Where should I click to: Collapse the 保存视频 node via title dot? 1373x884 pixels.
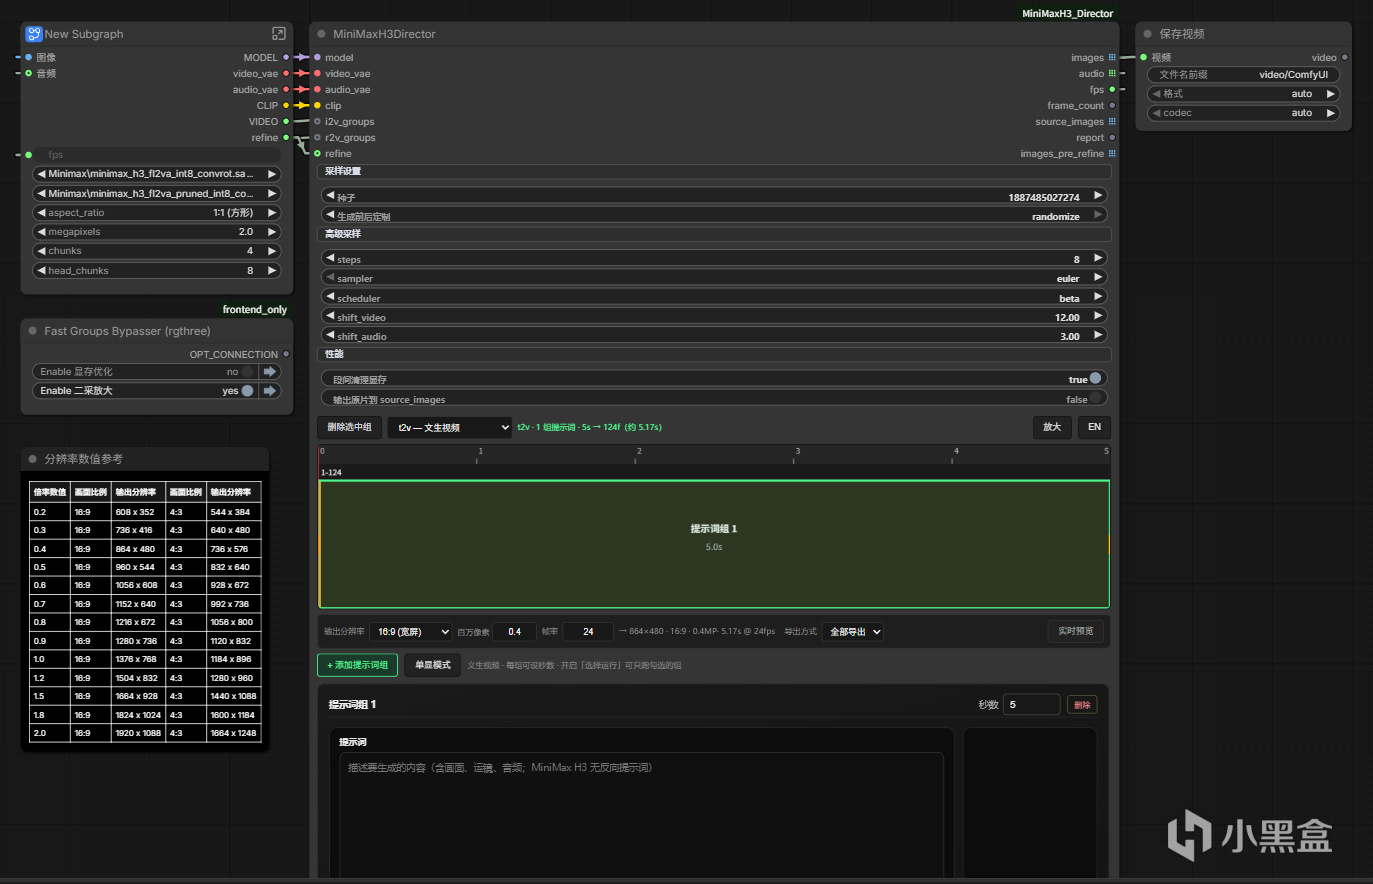coord(1148,34)
